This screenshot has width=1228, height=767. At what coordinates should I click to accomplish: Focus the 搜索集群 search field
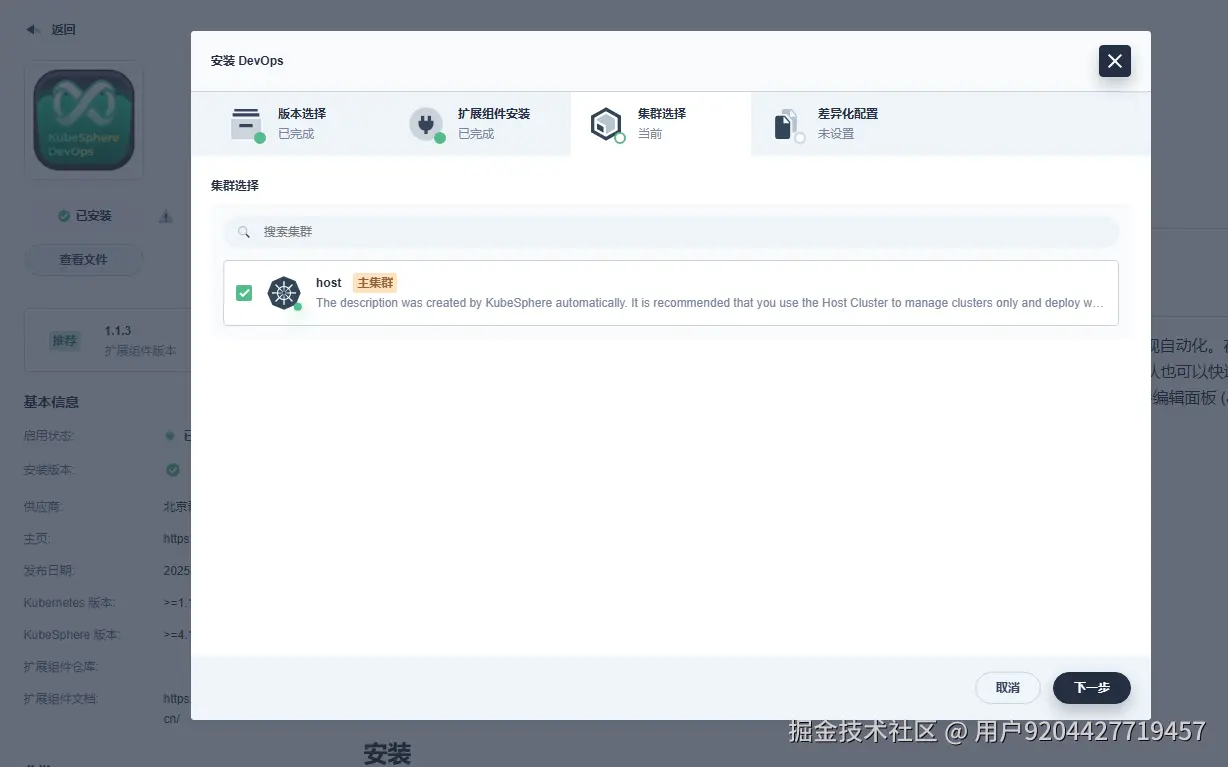671,232
